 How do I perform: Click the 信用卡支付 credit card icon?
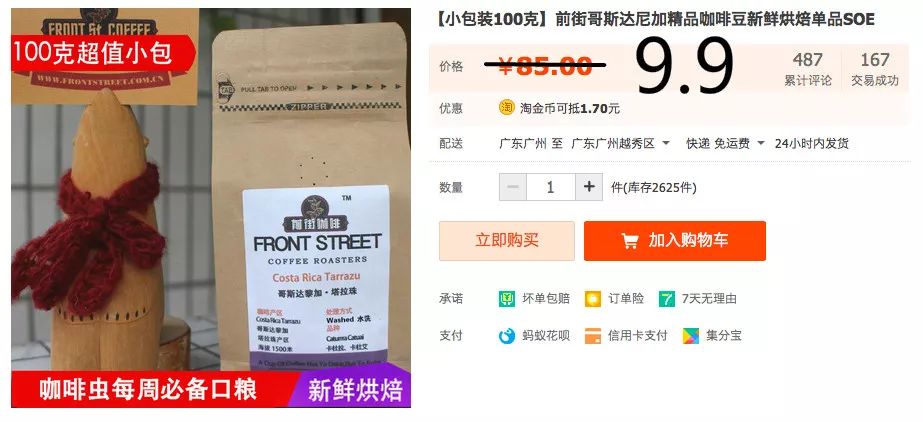point(593,336)
